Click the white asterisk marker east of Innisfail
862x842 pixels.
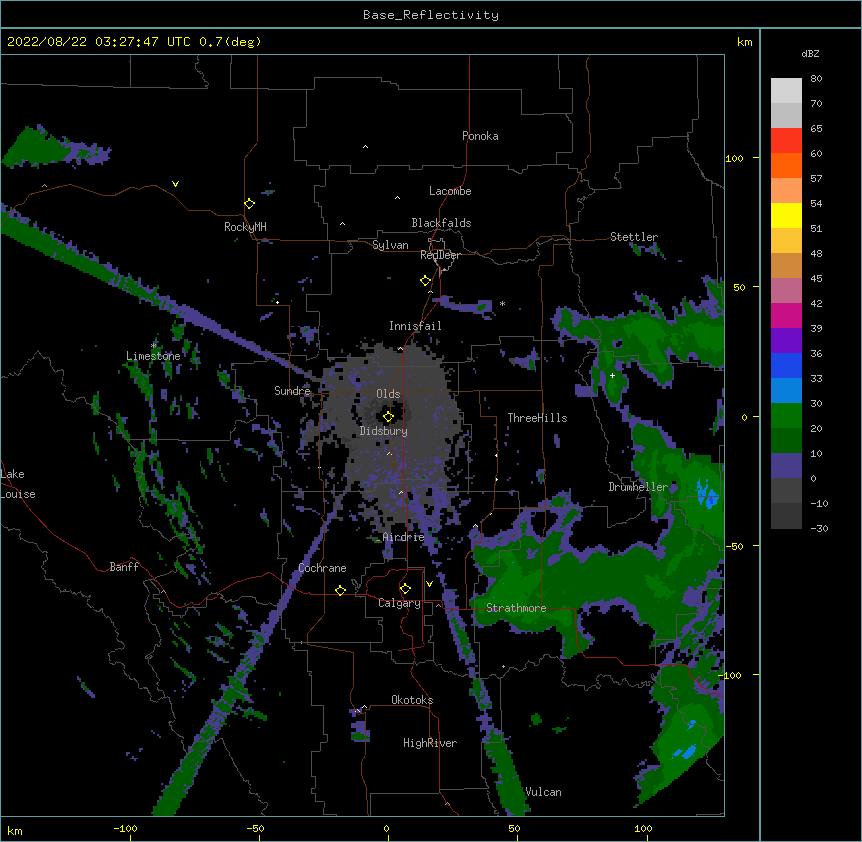[x=502, y=303]
